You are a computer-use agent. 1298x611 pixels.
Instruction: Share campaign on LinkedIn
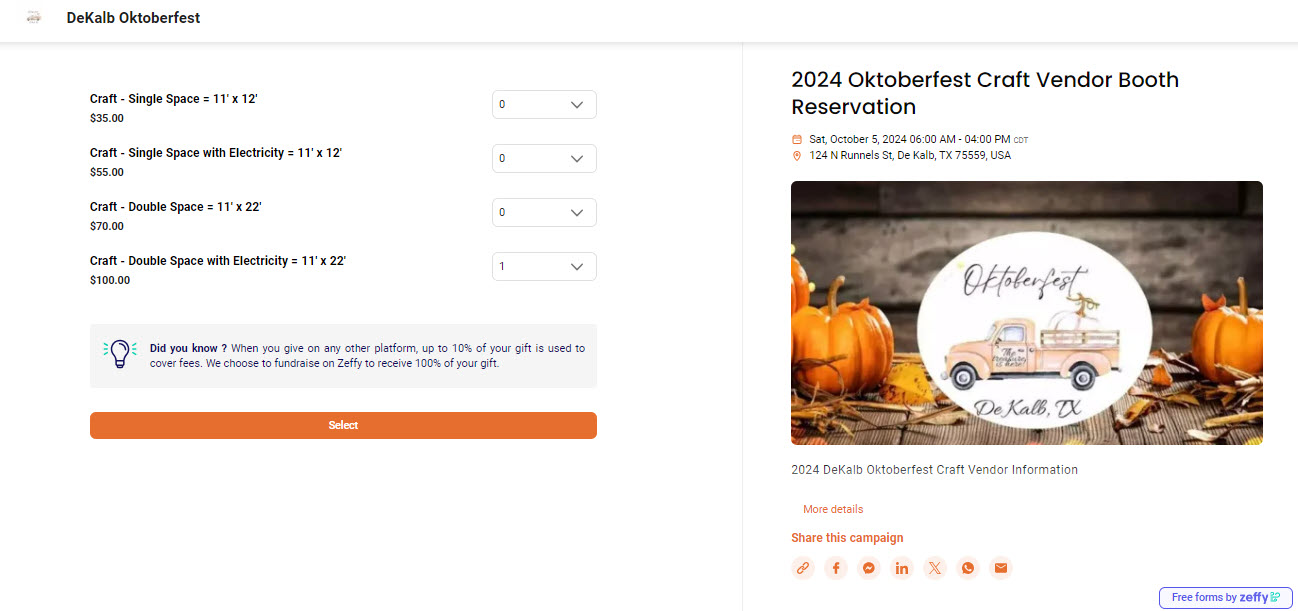point(902,568)
